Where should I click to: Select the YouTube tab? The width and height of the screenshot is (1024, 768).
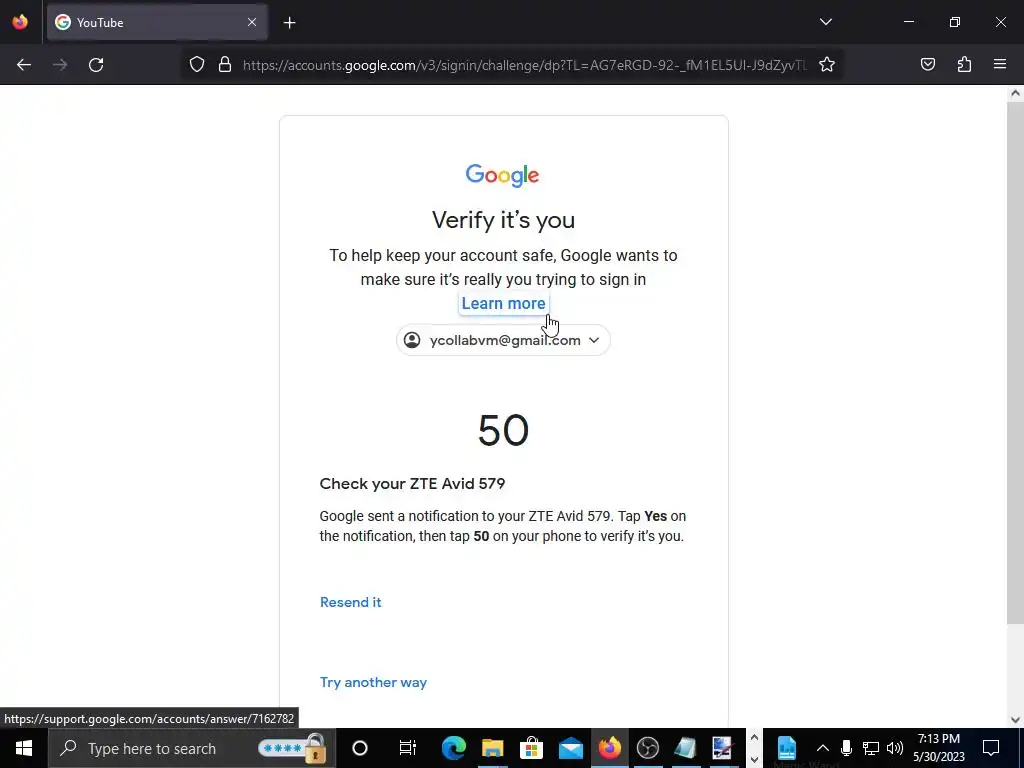coord(157,22)
